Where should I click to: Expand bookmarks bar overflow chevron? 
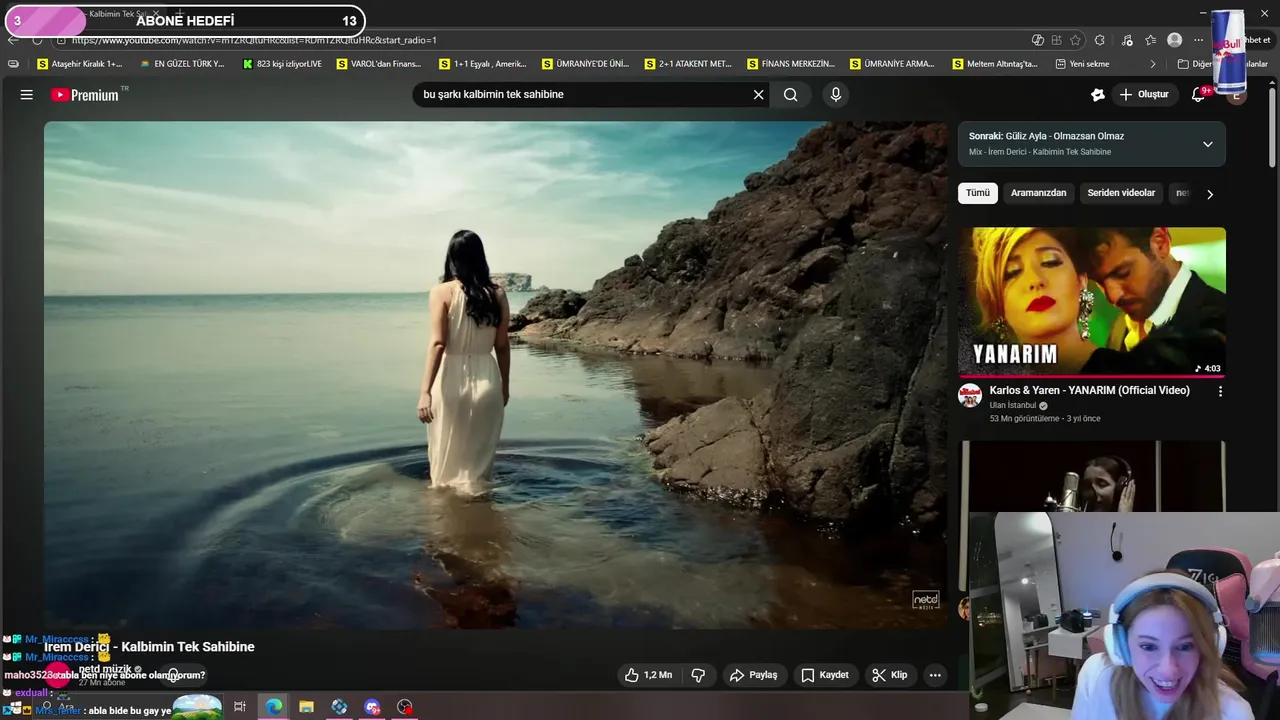tap(1152, 64)
